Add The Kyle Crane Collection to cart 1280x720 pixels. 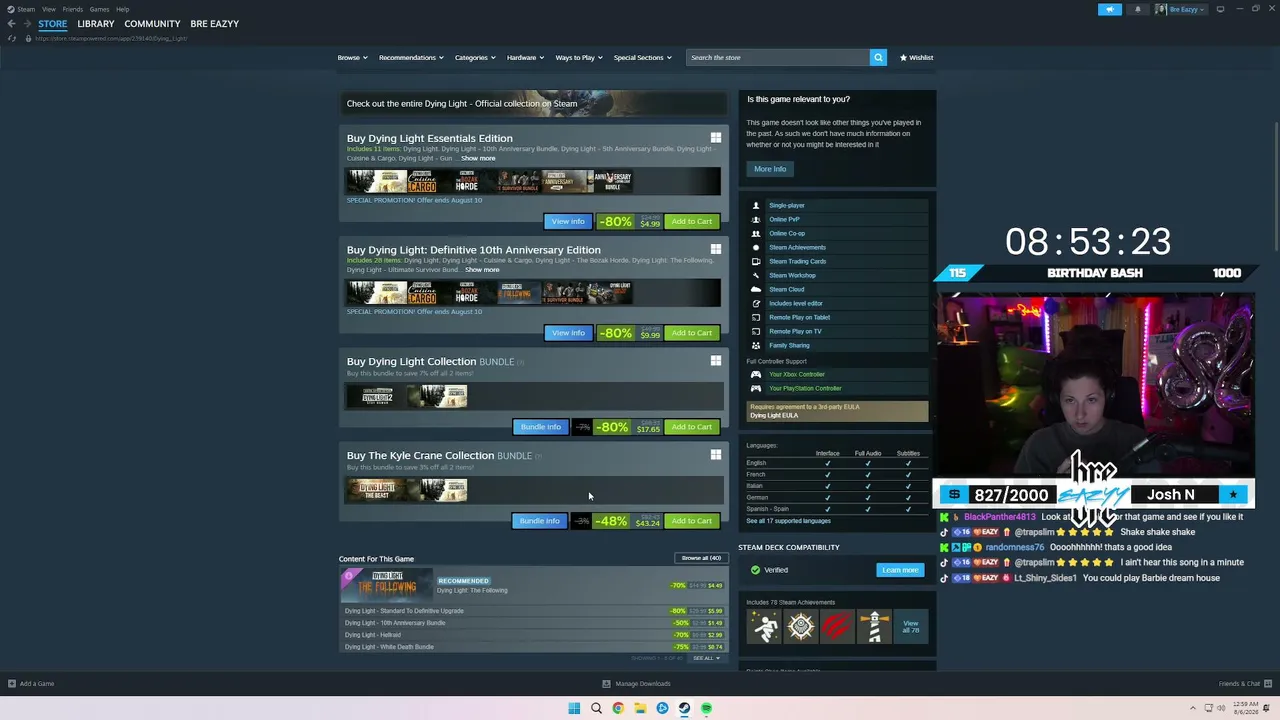692,521
